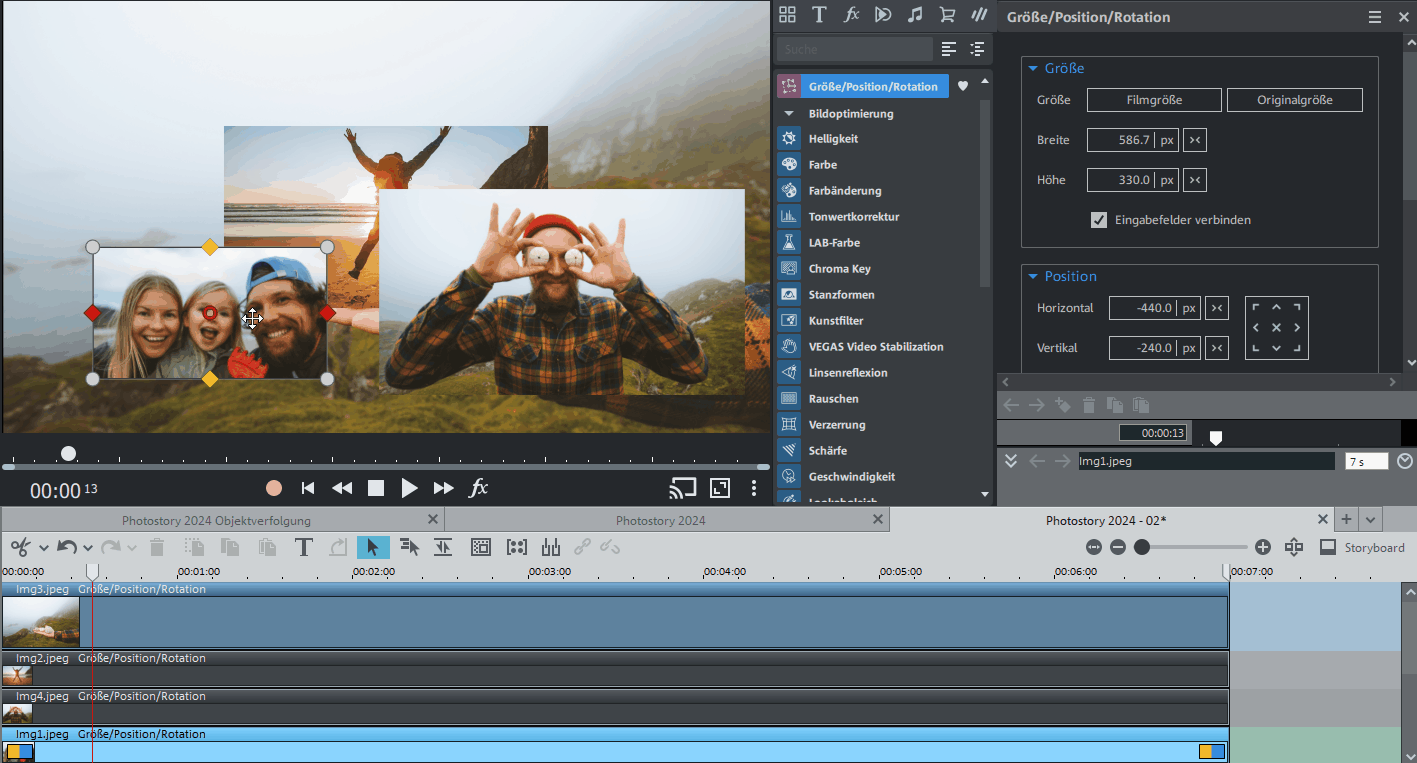
Task: Click the timeline zoom slider handle
Action: coord(1142,547)
